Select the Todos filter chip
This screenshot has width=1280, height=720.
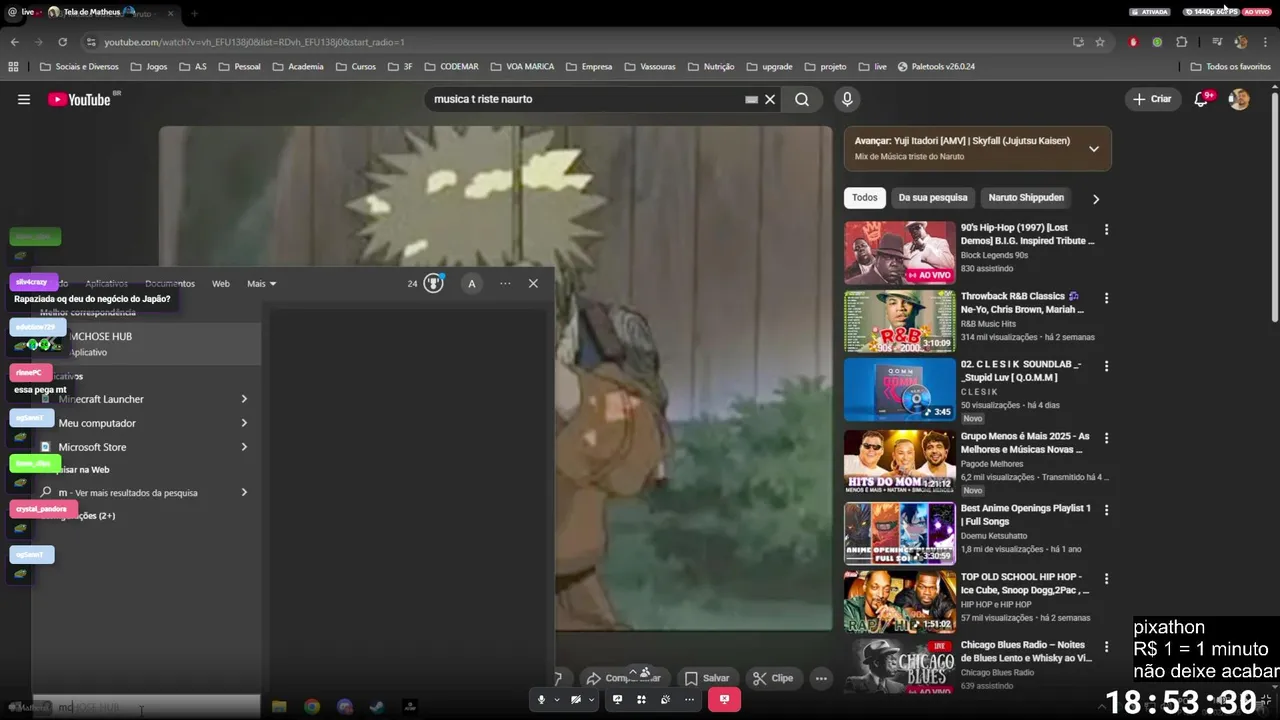click(865, 198)
